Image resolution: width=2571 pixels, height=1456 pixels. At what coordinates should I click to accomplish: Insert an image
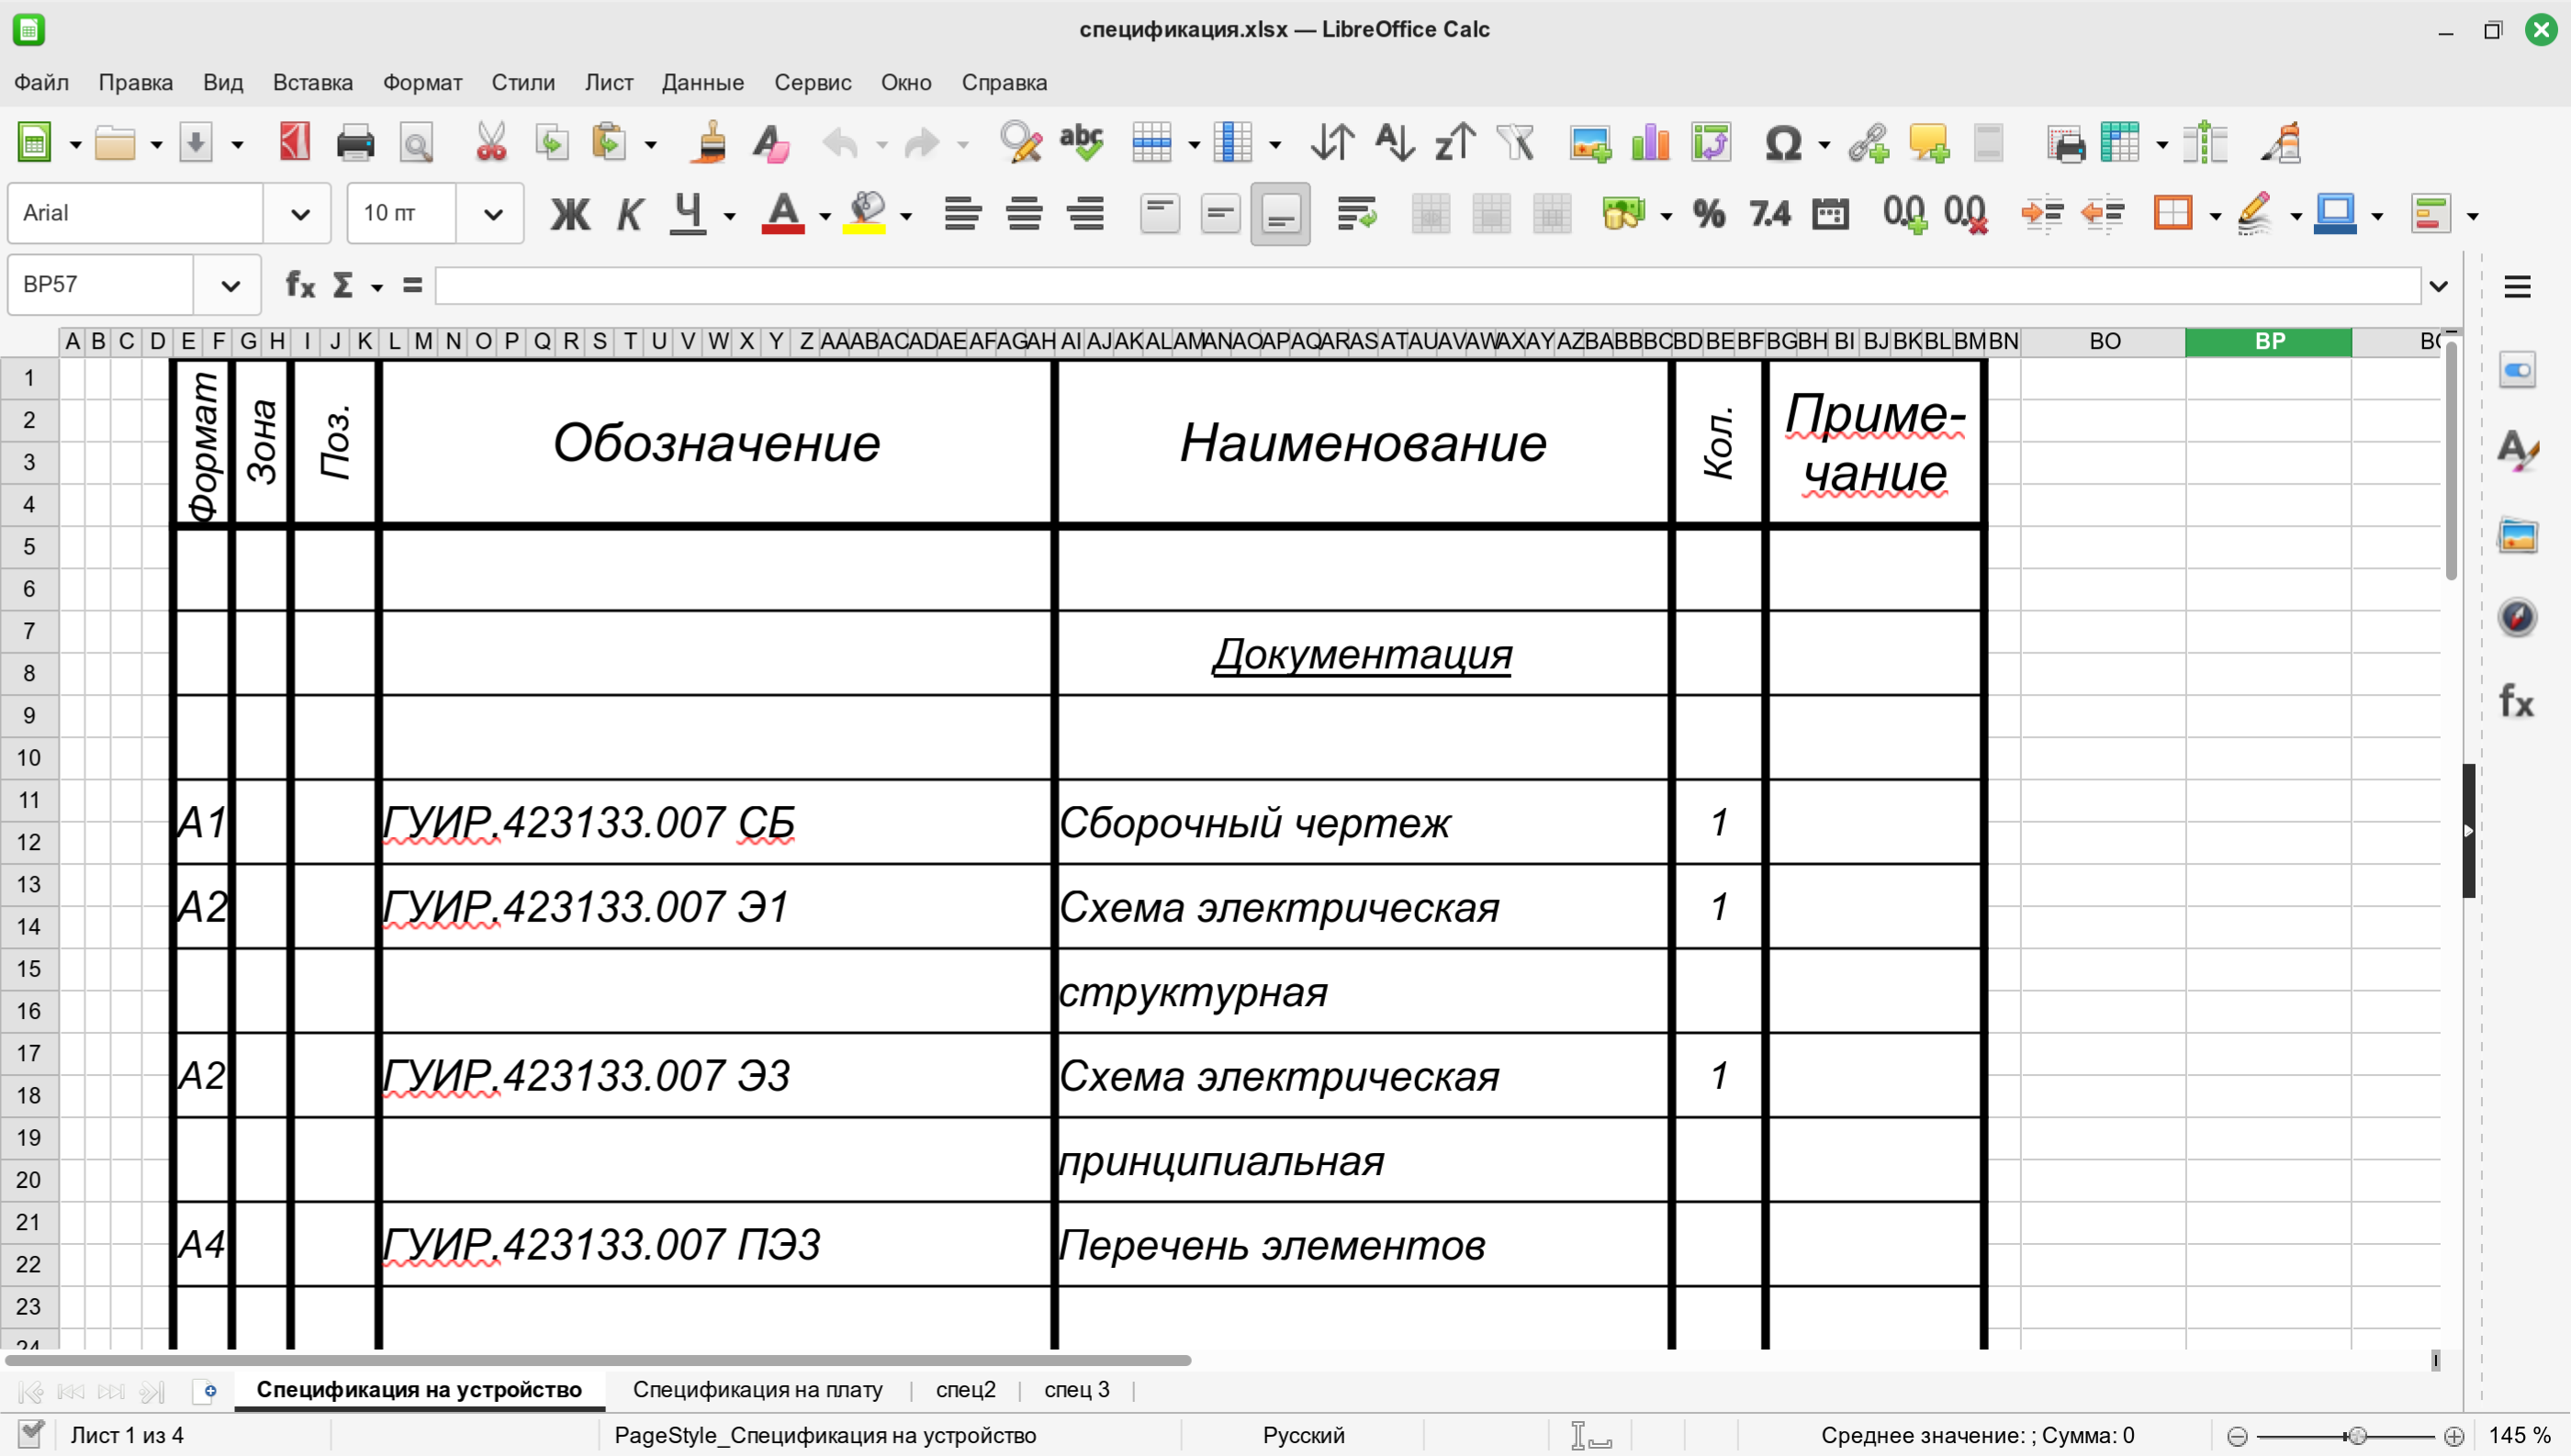(x=1590, y=143)
